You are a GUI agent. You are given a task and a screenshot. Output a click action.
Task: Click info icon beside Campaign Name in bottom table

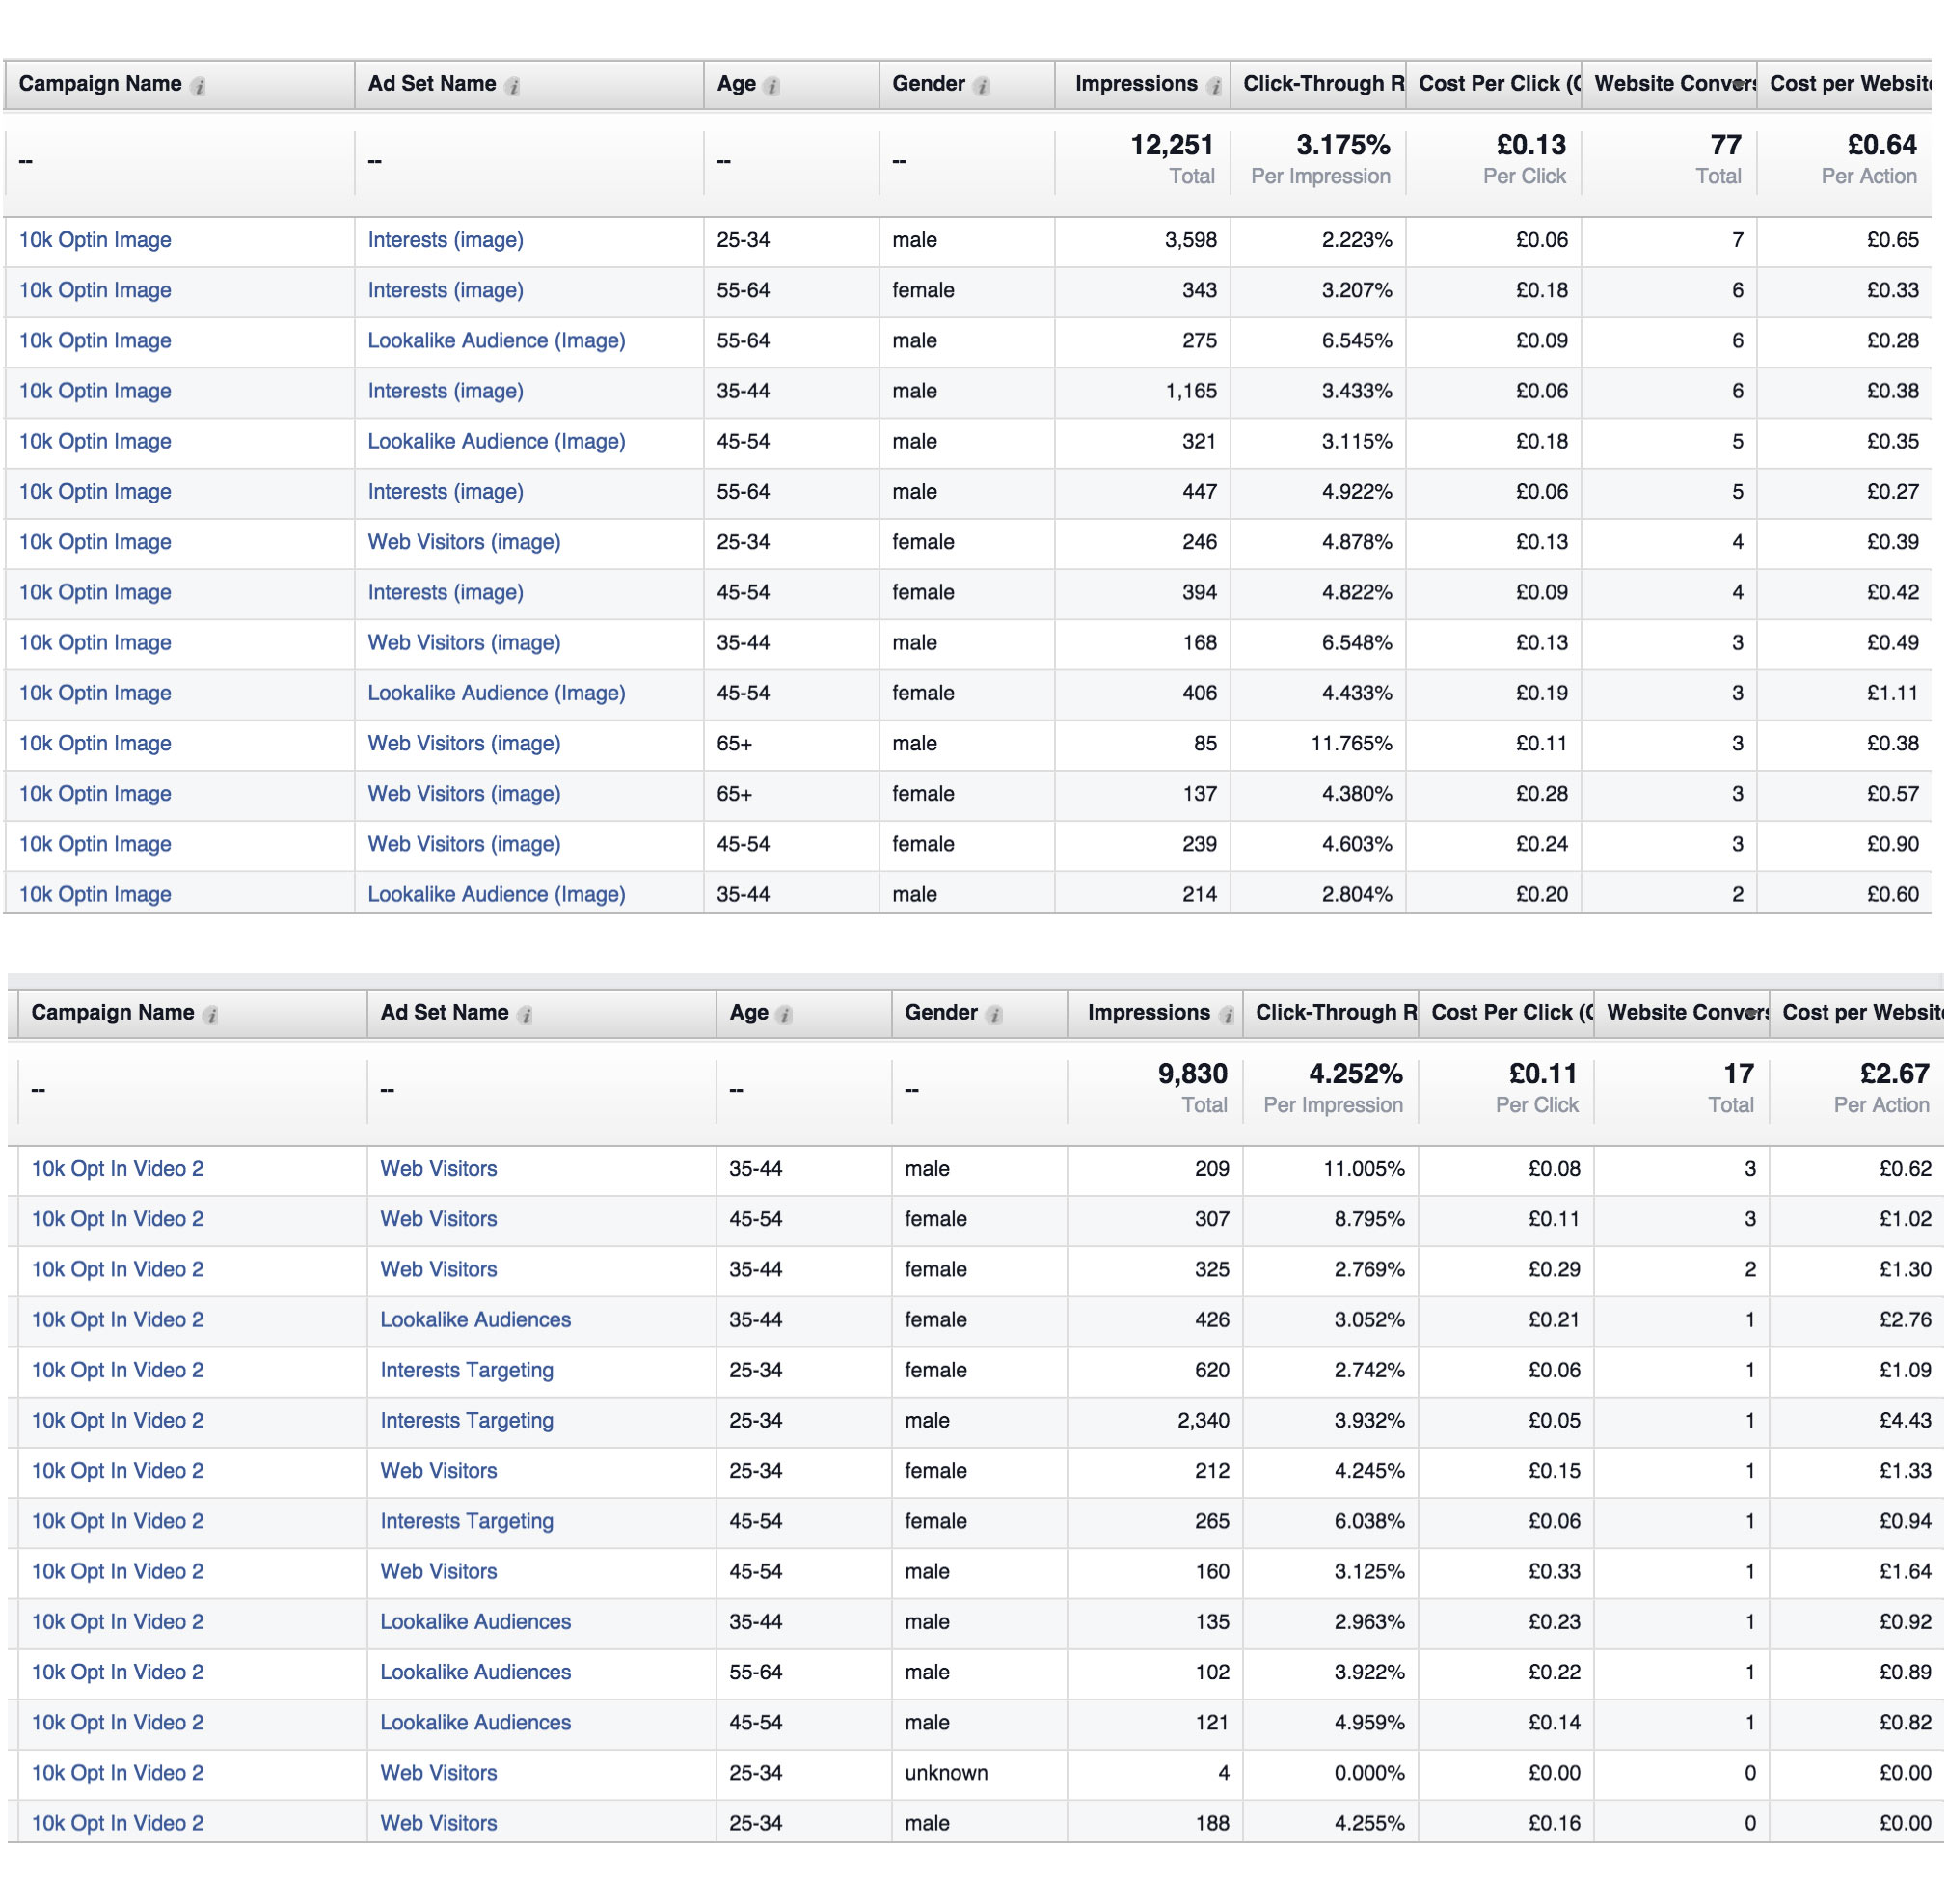pyautogui.click(x=211, y=1015)
